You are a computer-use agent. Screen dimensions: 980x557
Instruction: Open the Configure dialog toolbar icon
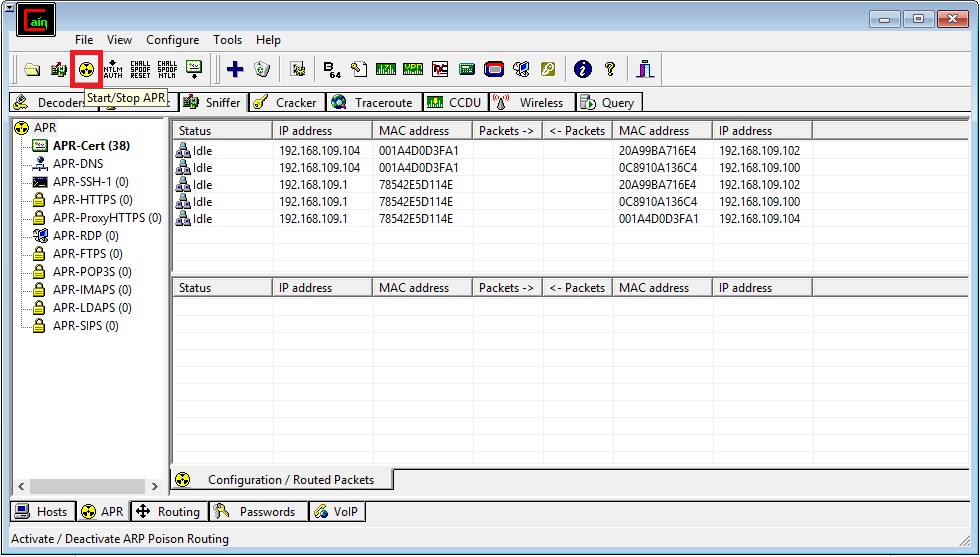point(298,69)
